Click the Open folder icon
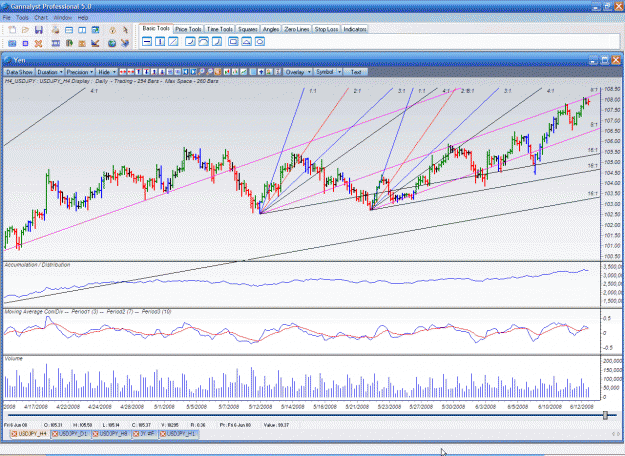 tap(26, 30)
